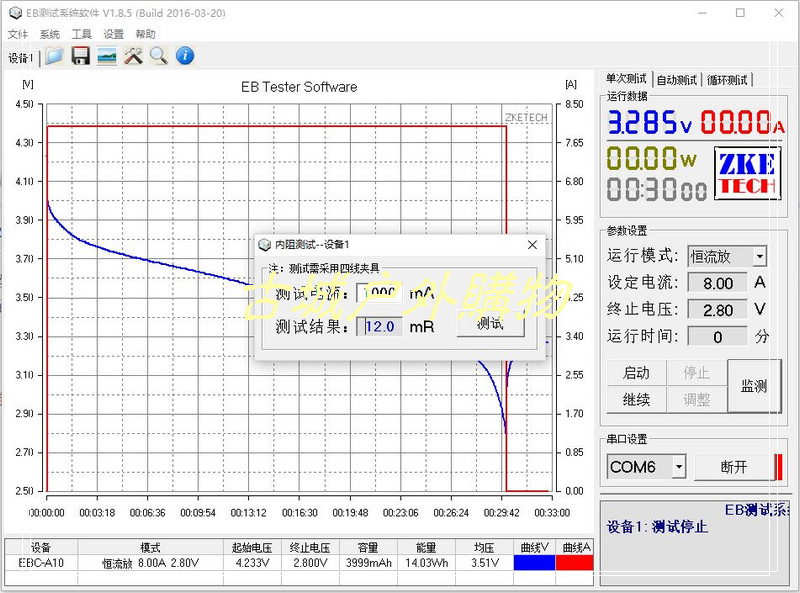
Task: Select the 恒流放 8.00A 2.80V mode cell
Action: coord(151,563)
